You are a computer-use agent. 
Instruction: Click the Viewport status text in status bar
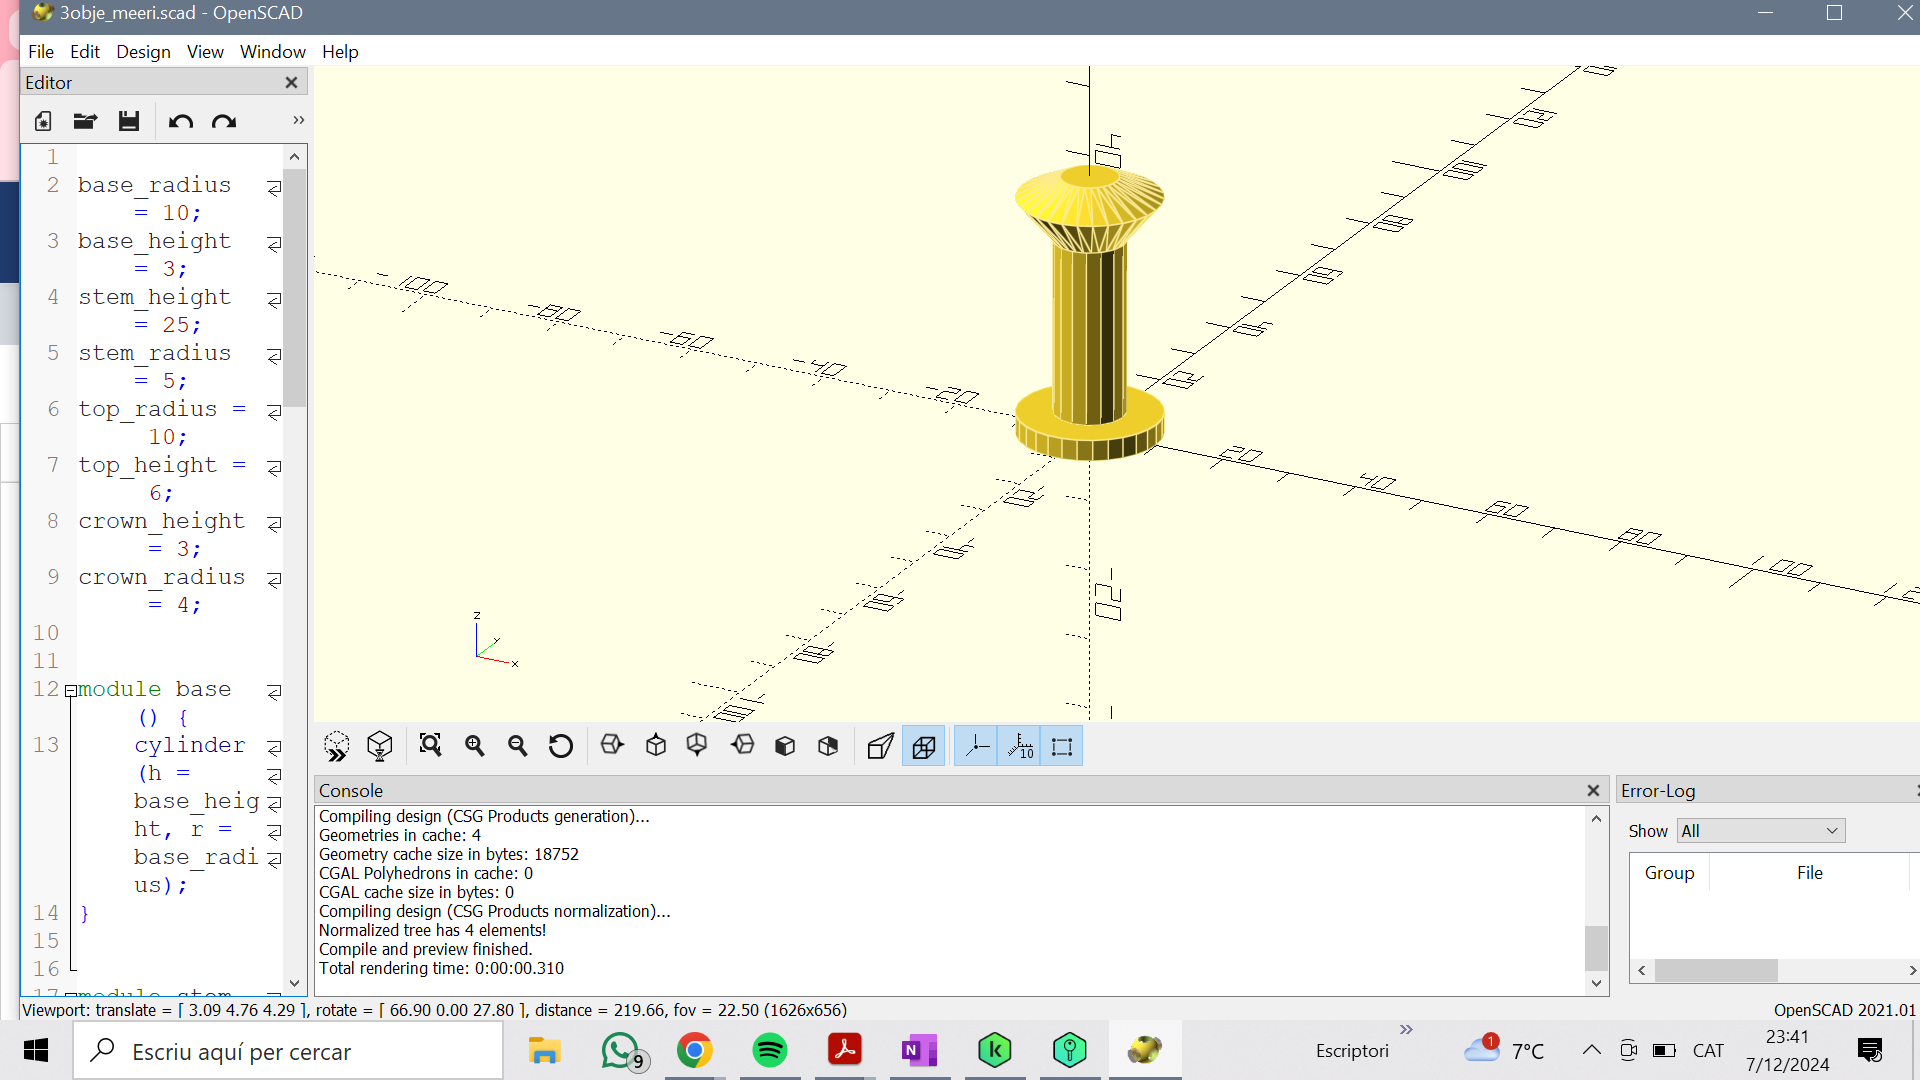coord(434,1010)
